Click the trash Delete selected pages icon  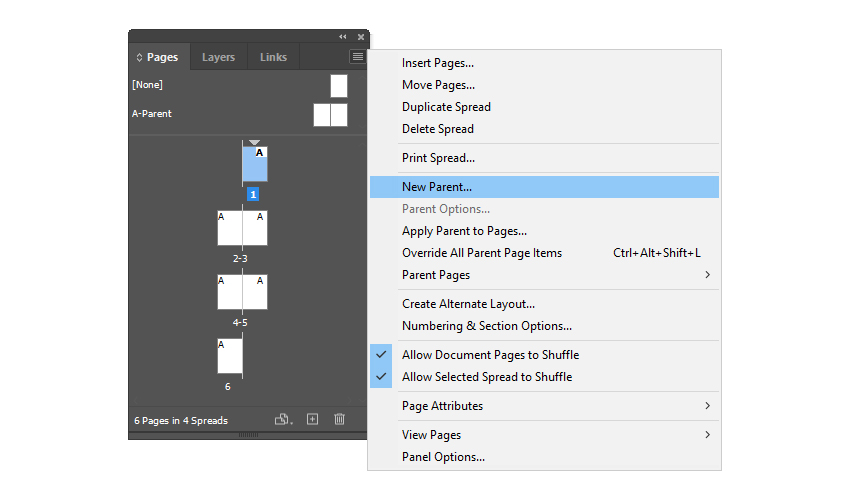[339, 419]
